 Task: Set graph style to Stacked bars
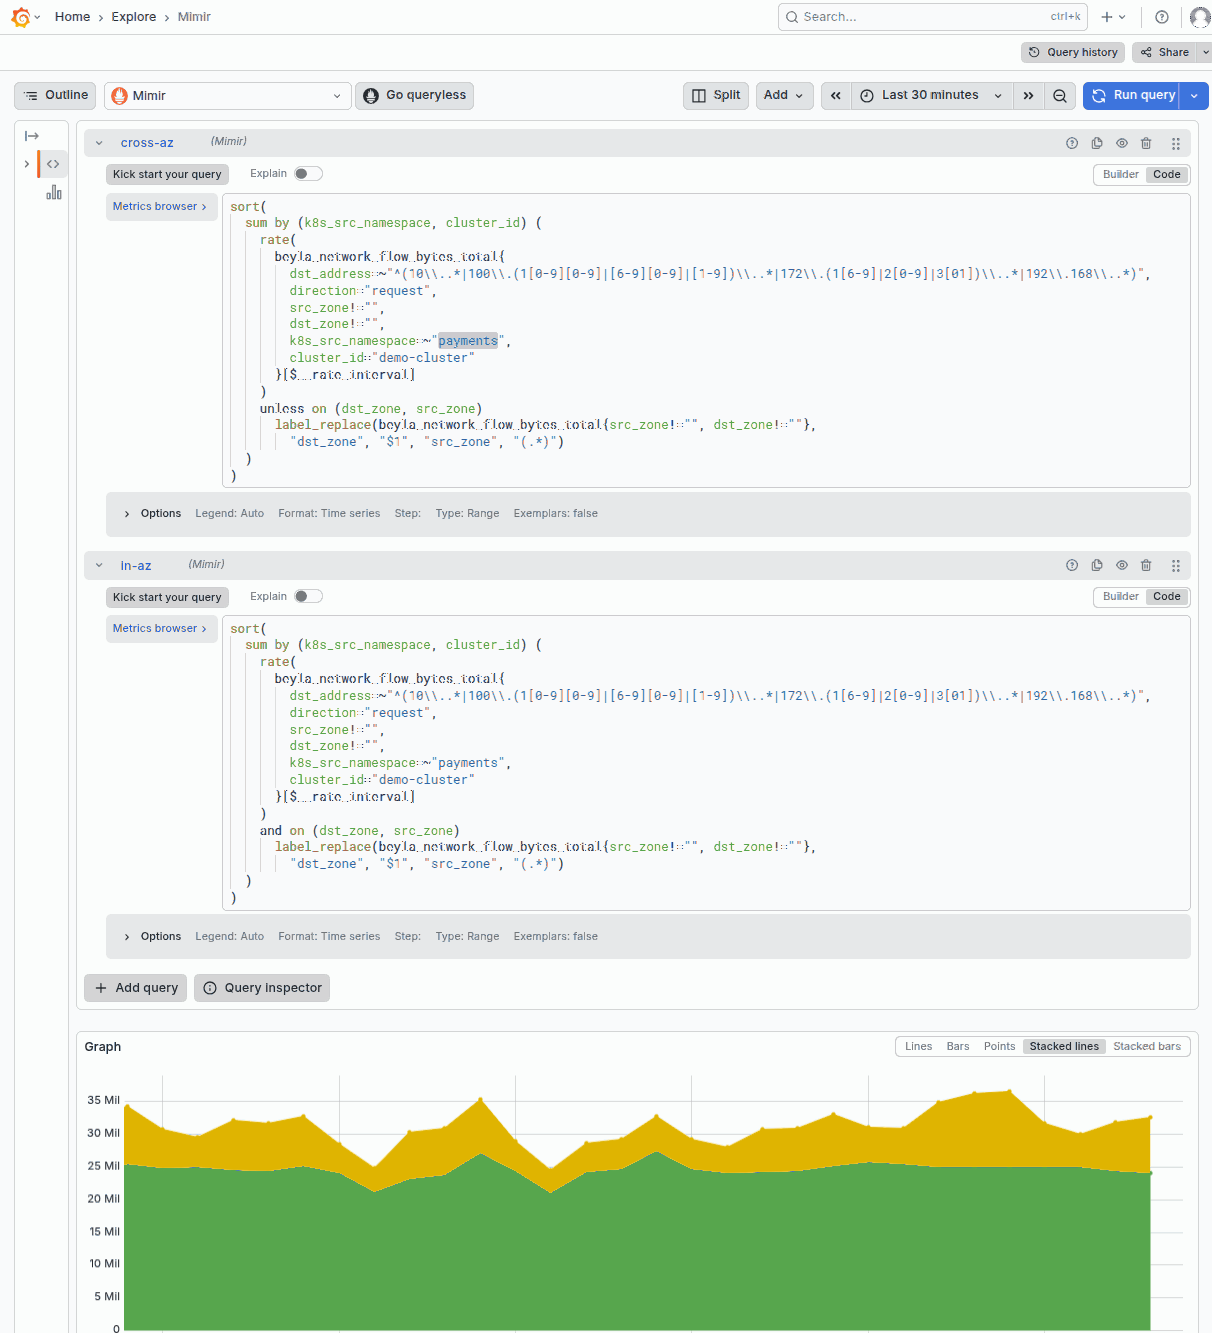point(1147,1047)
